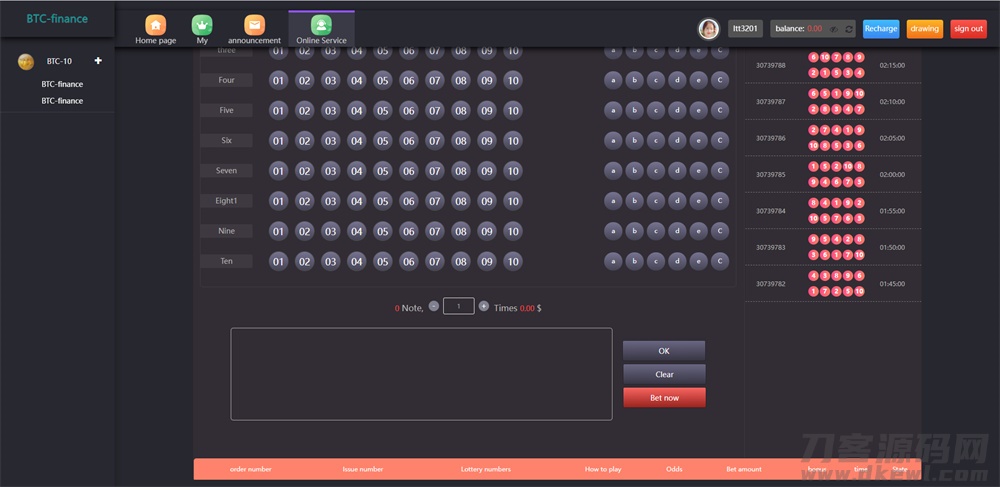Click the BTC-10 gold coin icon

tap(26, 62)
